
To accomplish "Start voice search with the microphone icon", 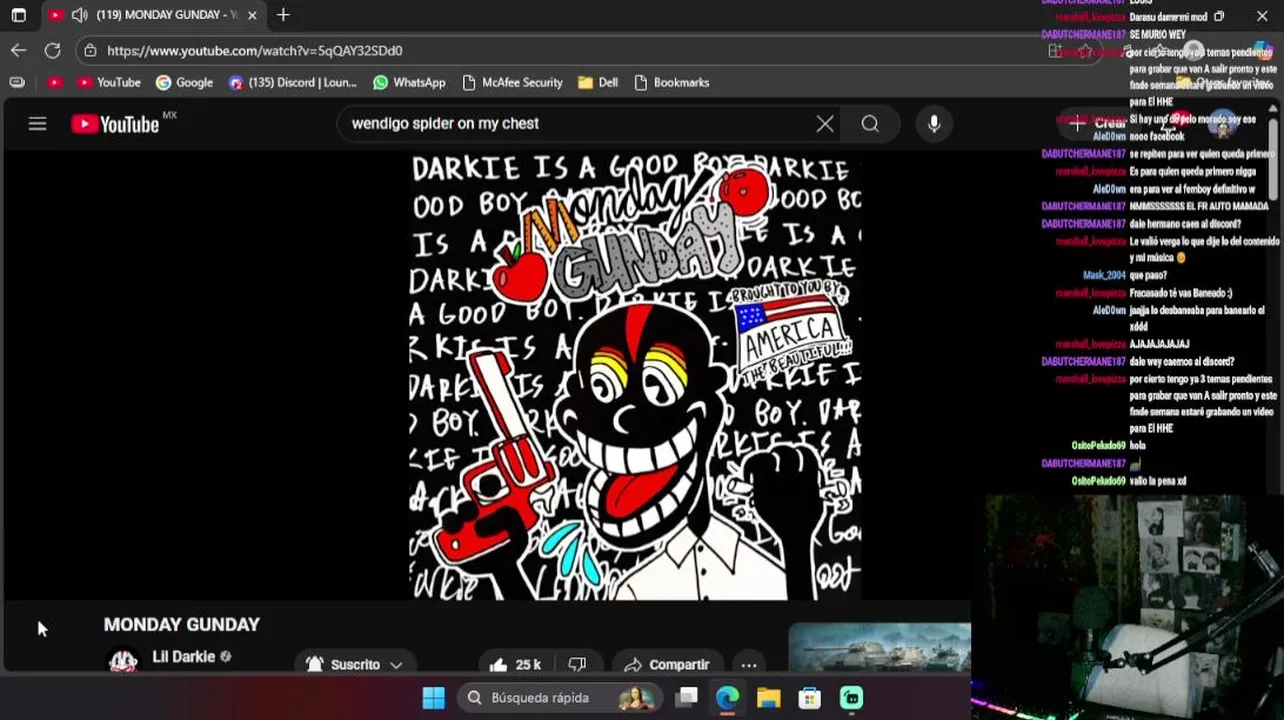I will (934, 124).
